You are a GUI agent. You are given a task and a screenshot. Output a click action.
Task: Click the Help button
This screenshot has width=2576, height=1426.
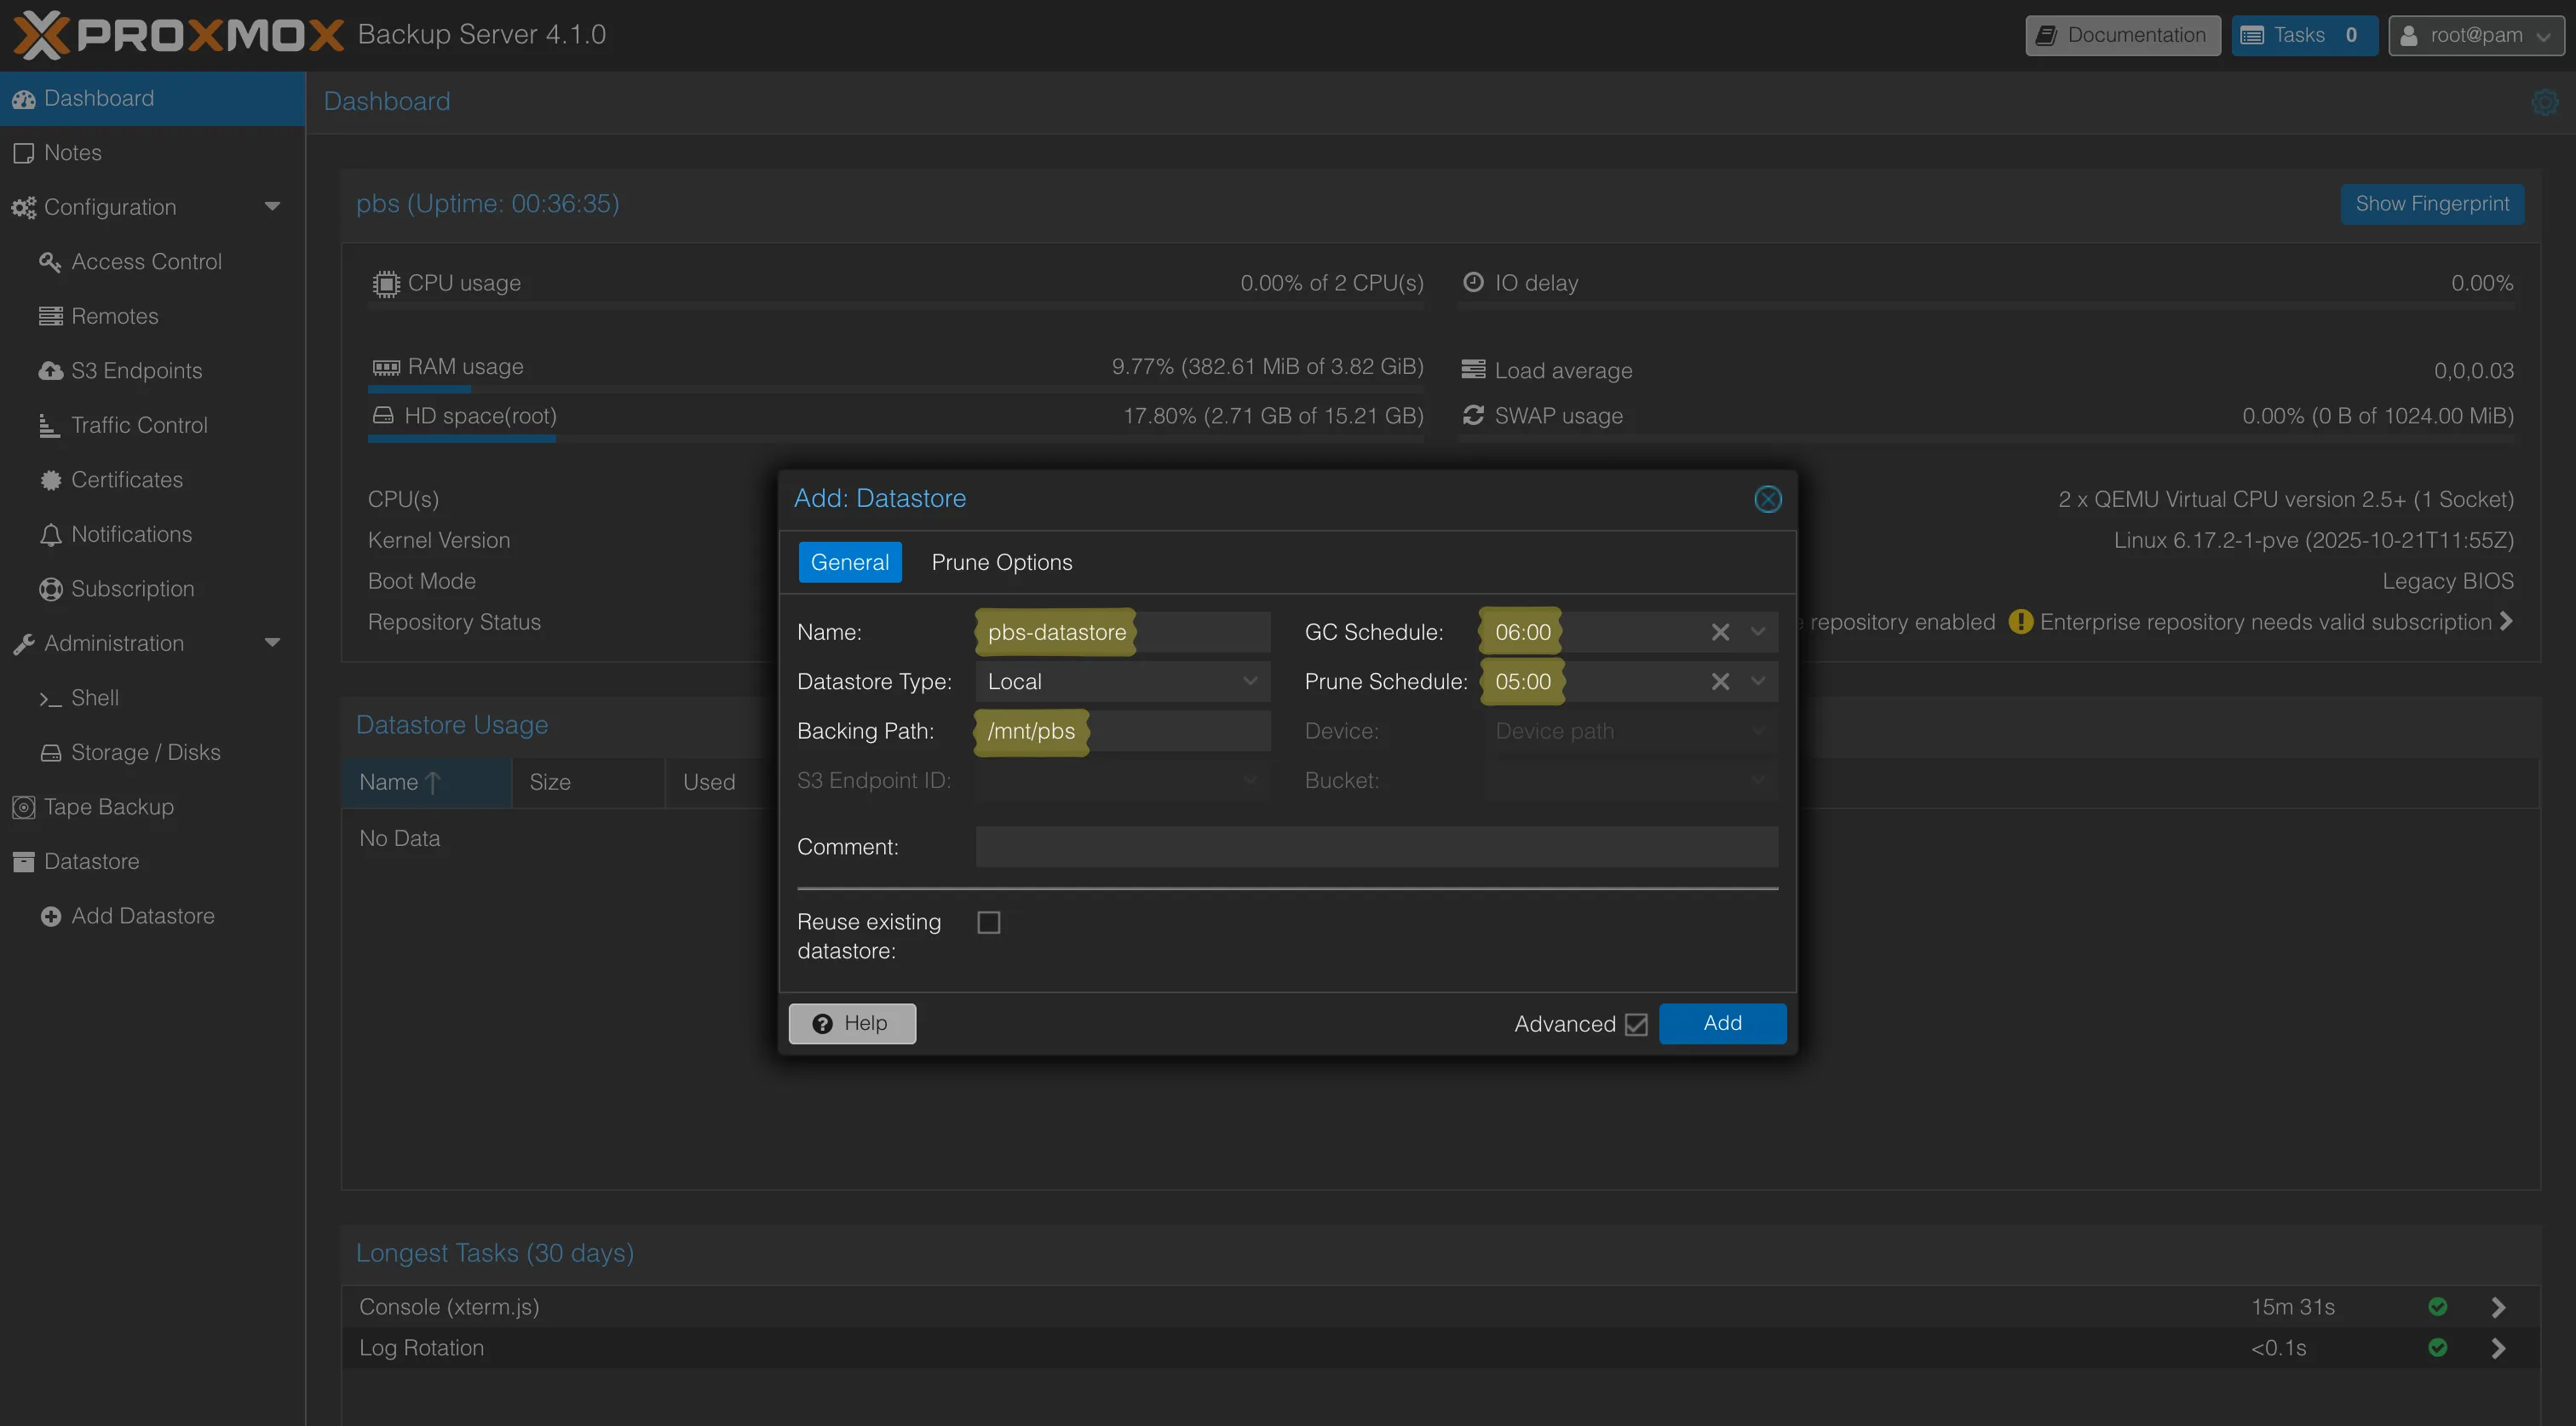click(x=852, y=1023)
